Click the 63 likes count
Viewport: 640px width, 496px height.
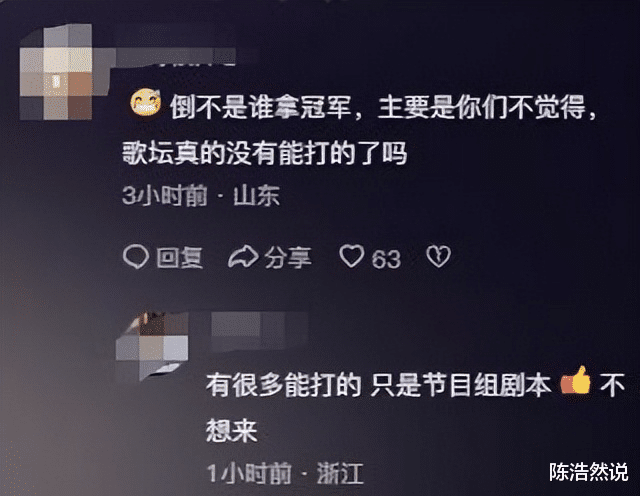pos(386,259)
